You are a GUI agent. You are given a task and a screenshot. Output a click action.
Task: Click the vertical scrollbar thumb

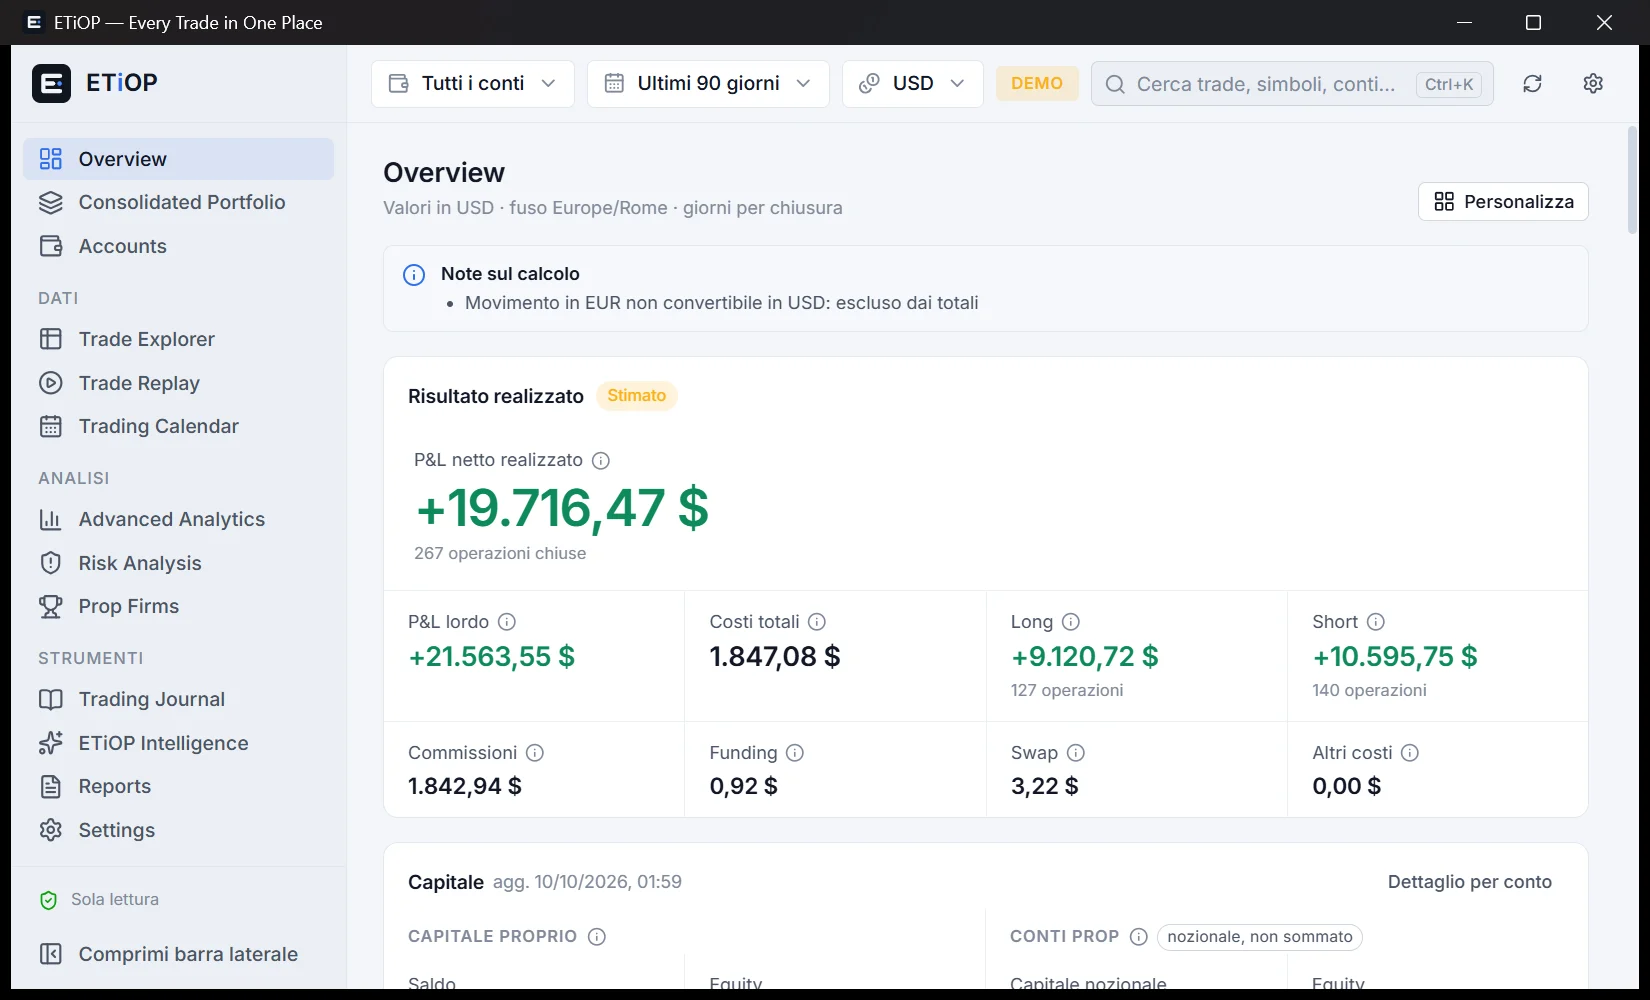[1632, 180]
